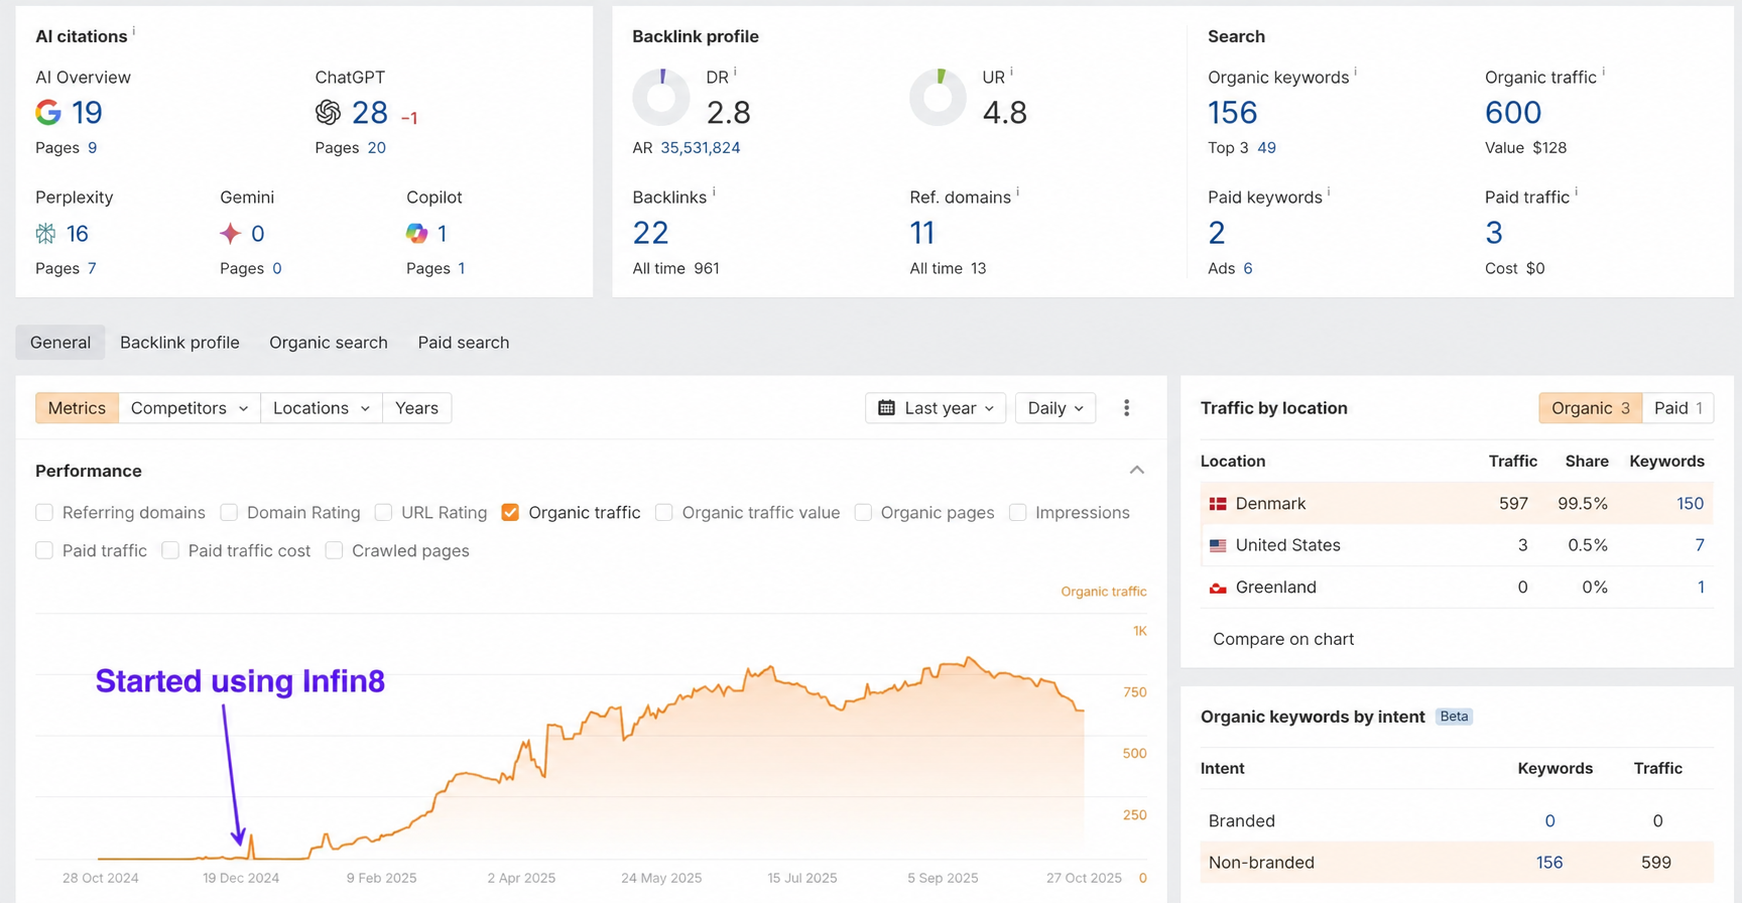Click Compare on chart
This screenshot has height=903, width=1742.
(x=1283, y=639)
